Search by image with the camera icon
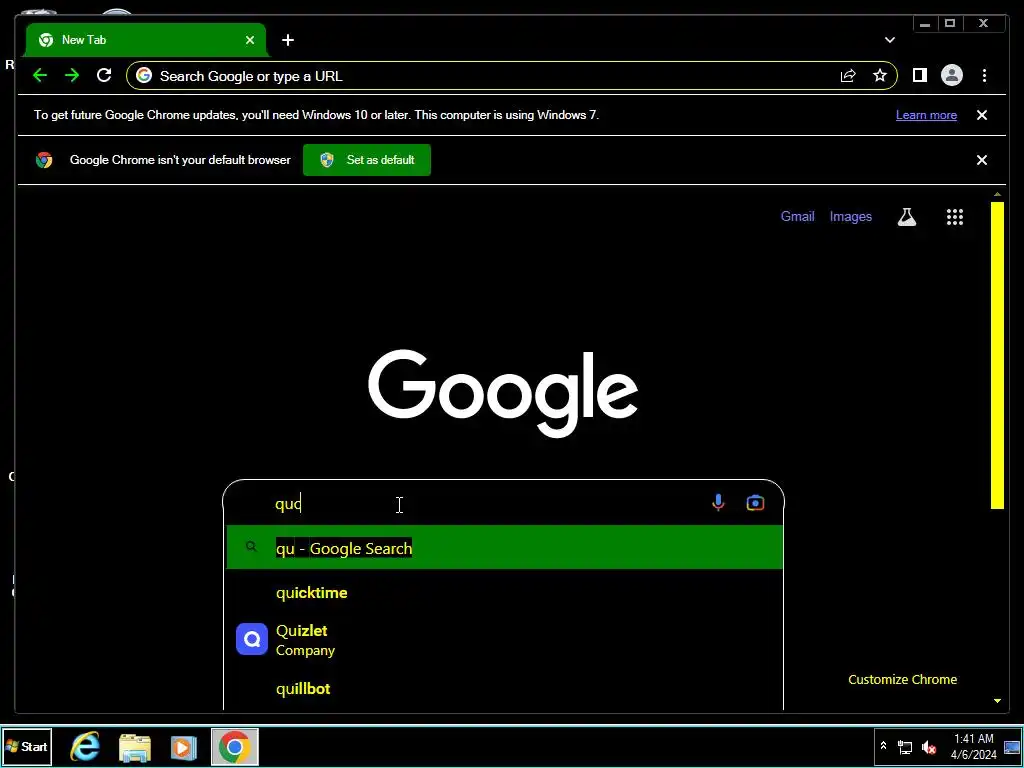This screenshot has width=1024, height=768. (755, 503)
